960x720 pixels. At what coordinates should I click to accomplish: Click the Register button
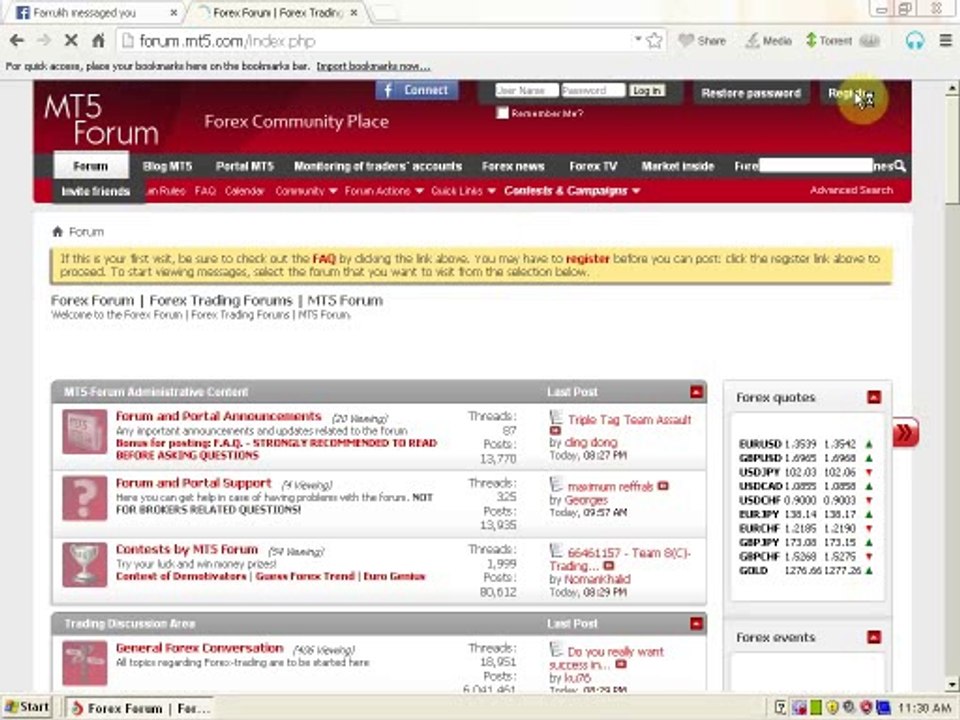(x=850, y=93)
